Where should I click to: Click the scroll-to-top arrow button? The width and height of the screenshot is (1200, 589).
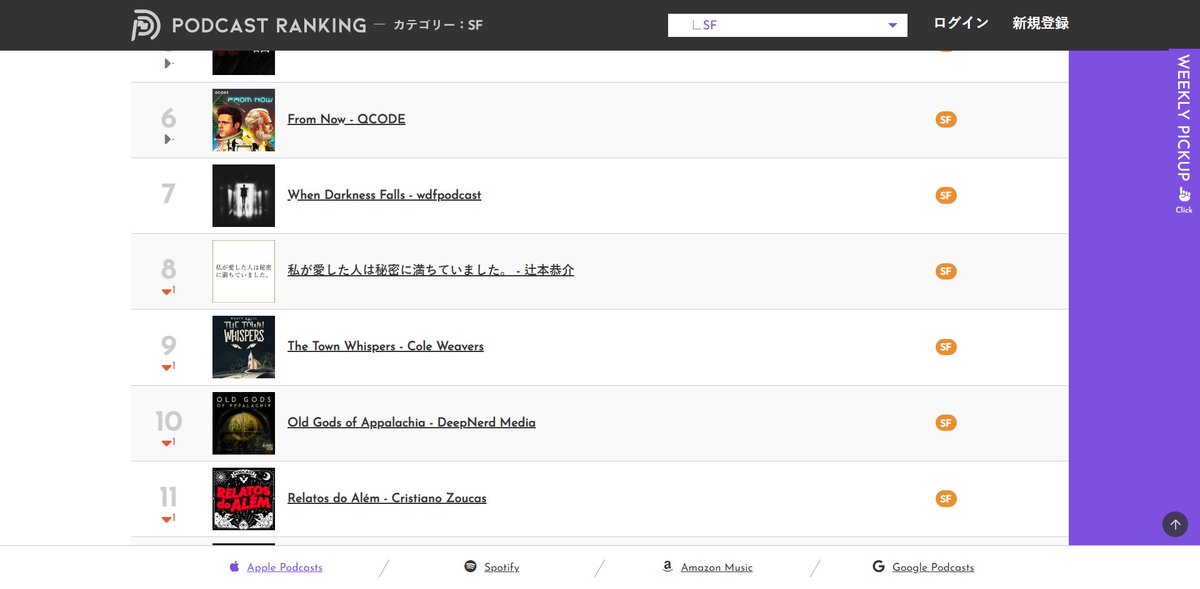pos(1175,524)
